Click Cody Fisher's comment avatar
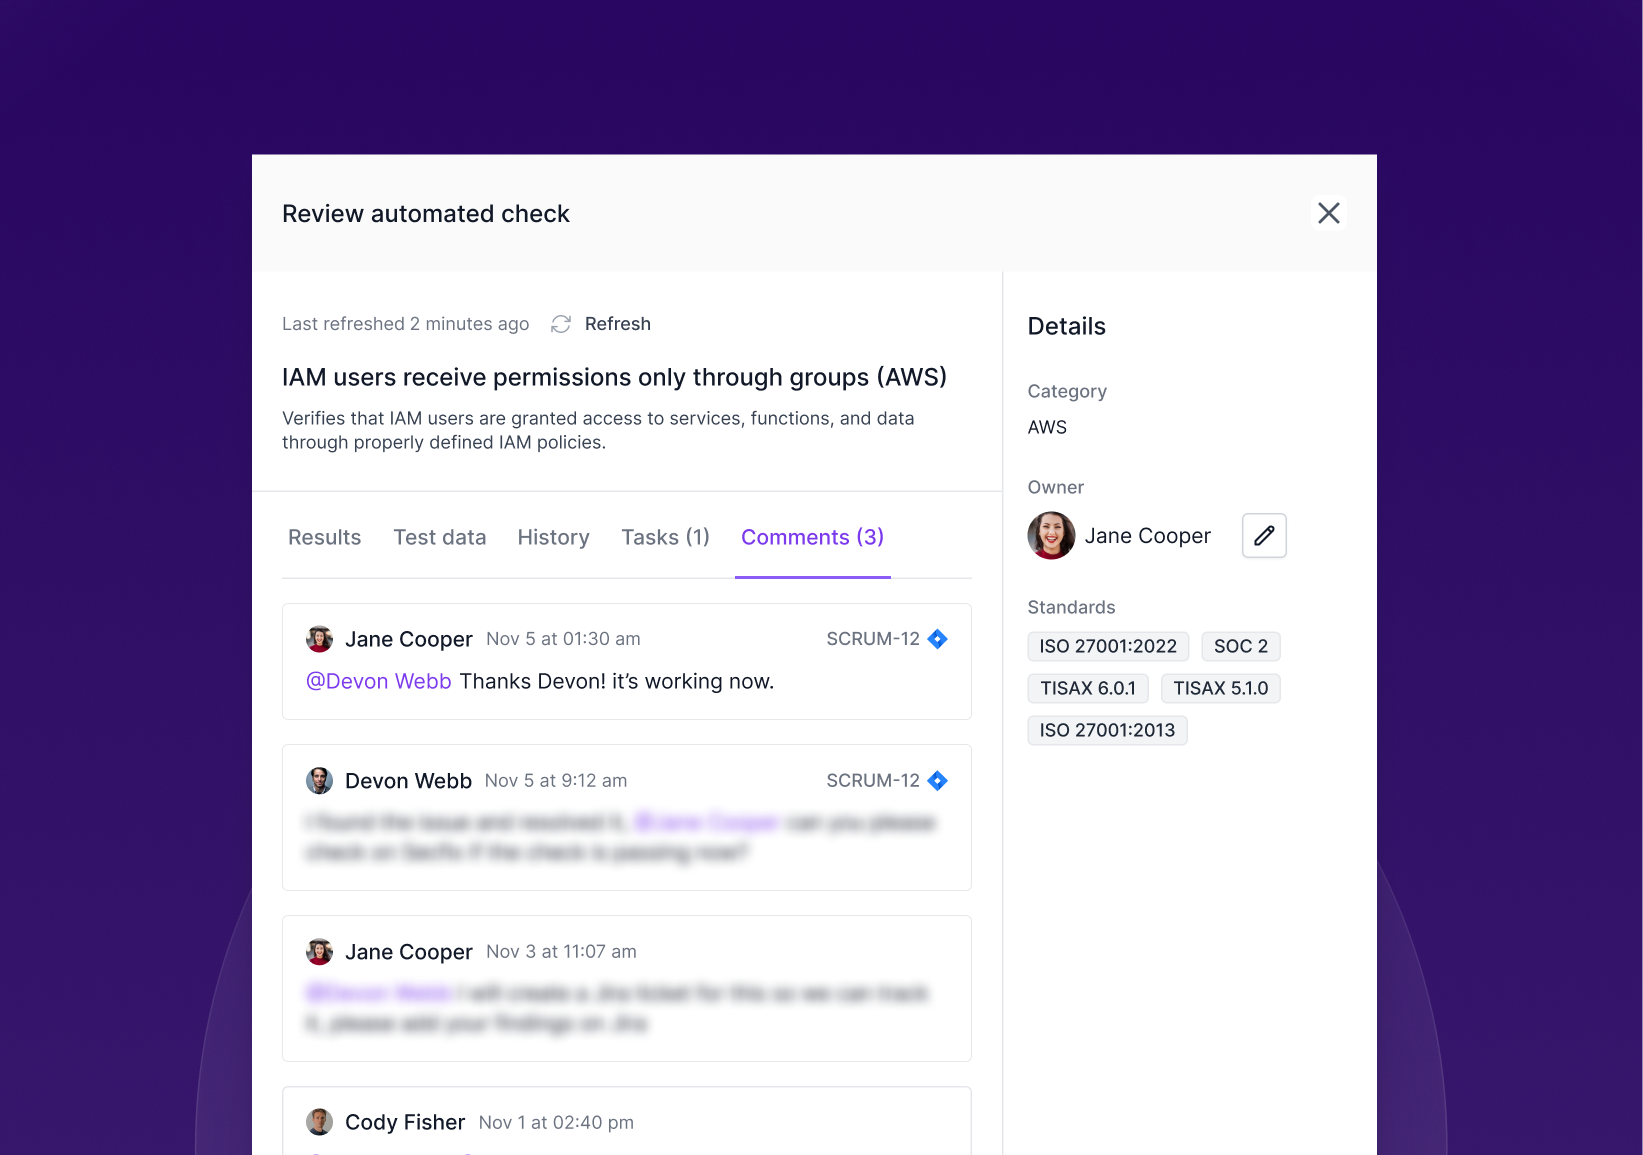The height and width of the screenshot is (1155, 1643). point(319,1122)
